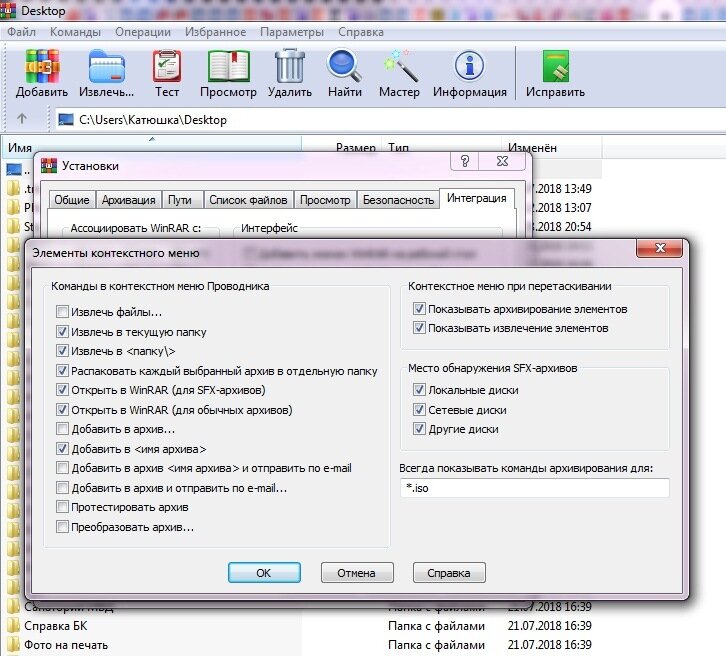Toggle Добавить в <имя архива> checkbox
This screenshot has height=656, width=726.
click(62, 448)
